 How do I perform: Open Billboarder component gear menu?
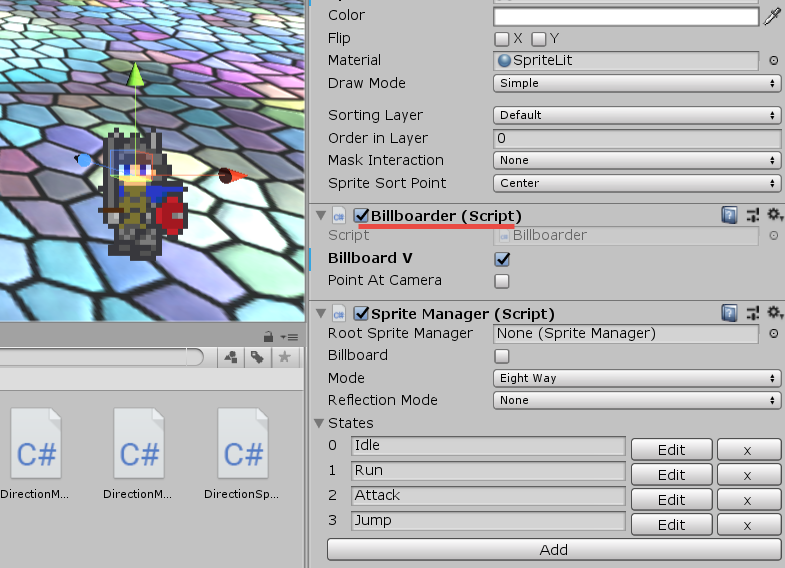coord(774,215)
